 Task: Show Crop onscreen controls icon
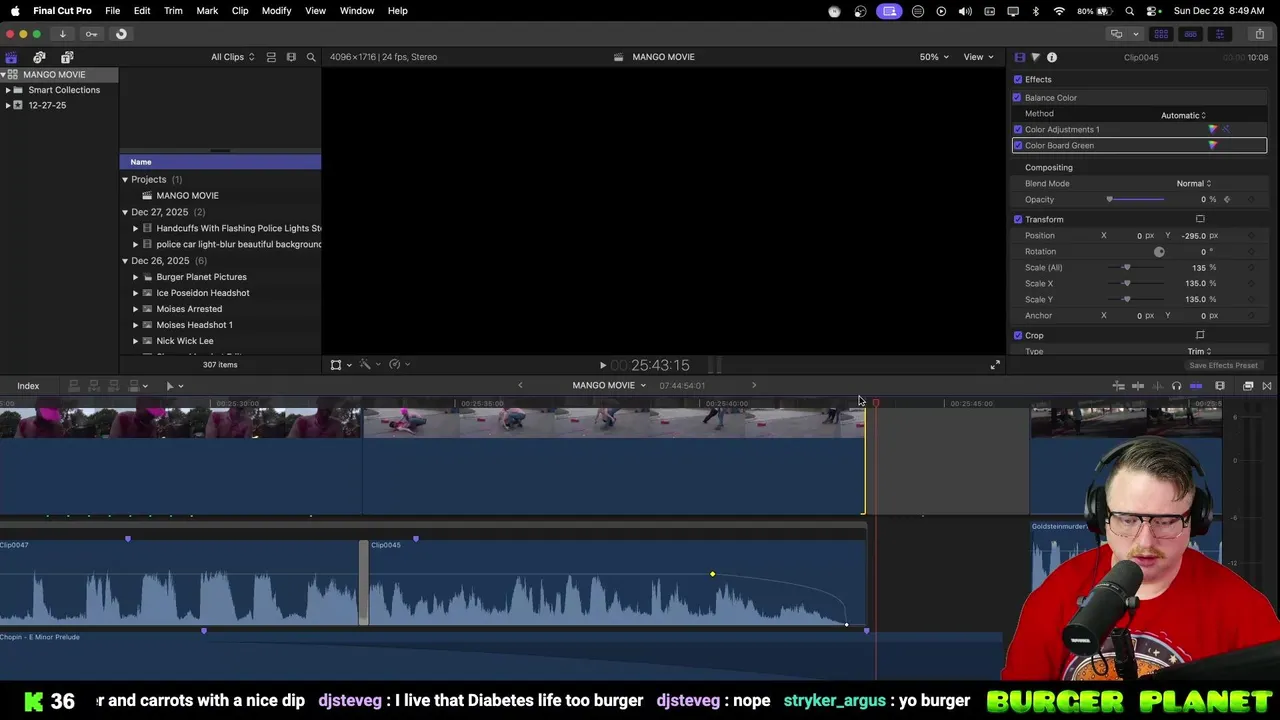coord(1200,335)
